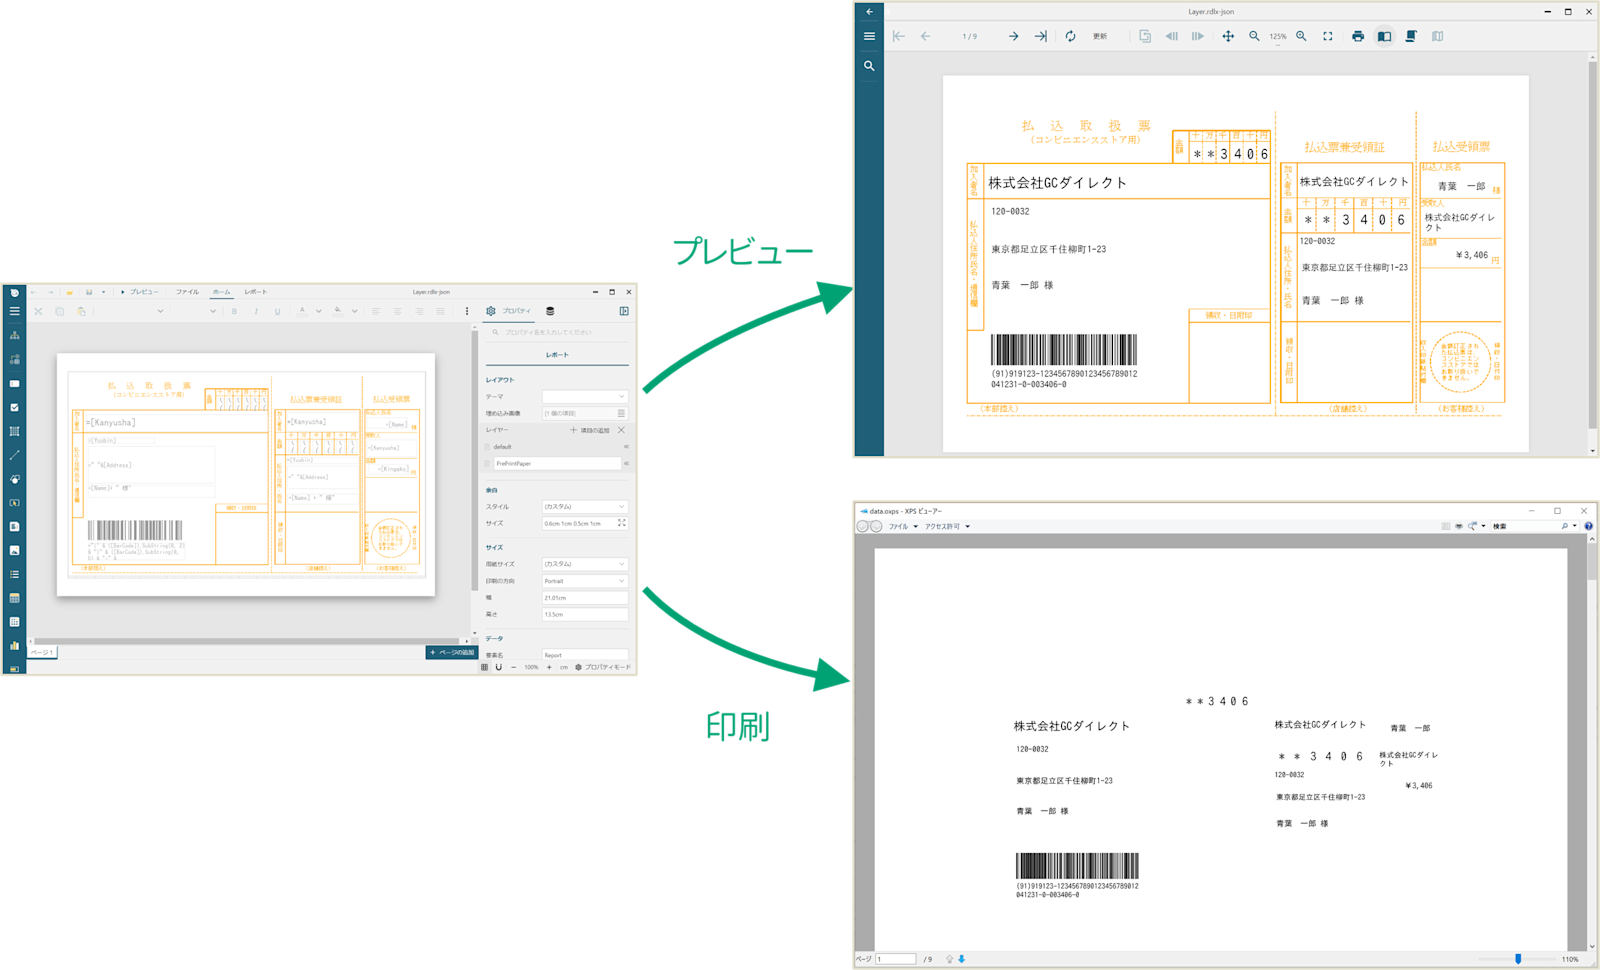The height and width of the screenshot is (970, 1600).
Task: Open the data sources panel icon in designer
Action: pos(550,311)
